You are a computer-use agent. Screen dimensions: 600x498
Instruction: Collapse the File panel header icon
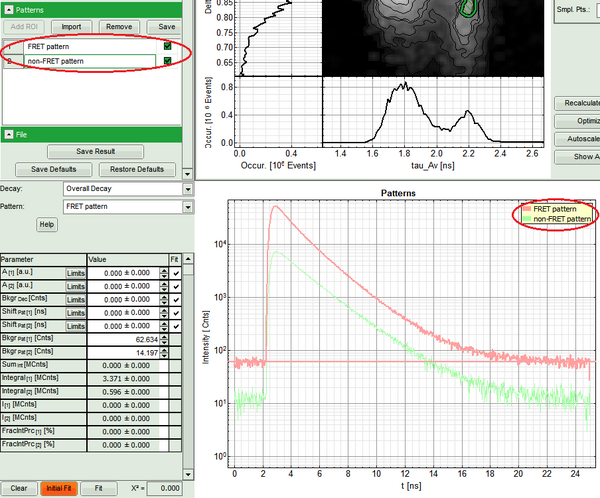(9, 133)
